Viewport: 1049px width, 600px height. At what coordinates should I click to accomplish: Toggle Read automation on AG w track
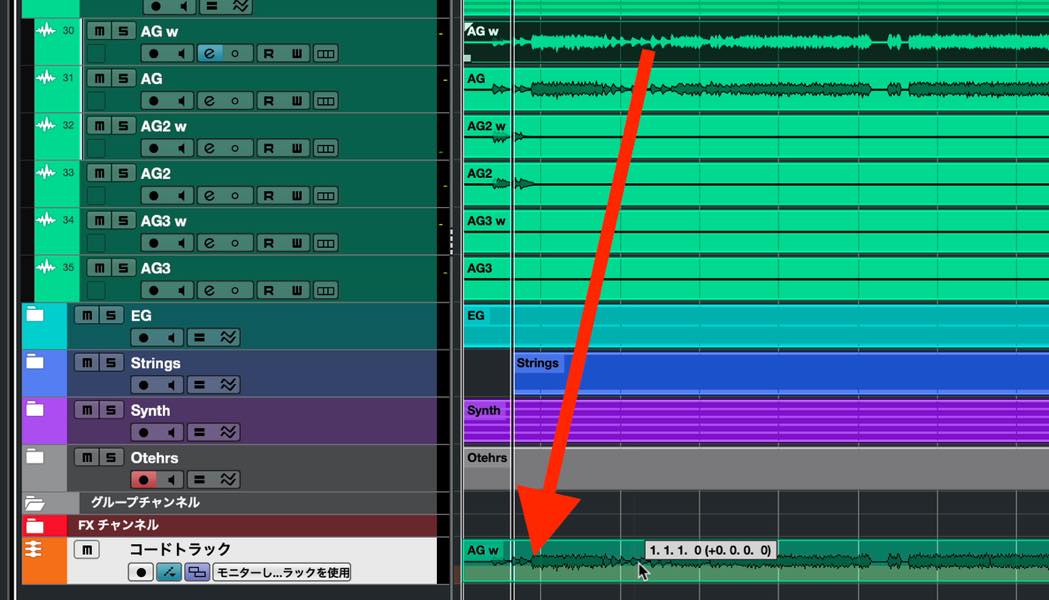pos(268,54)
